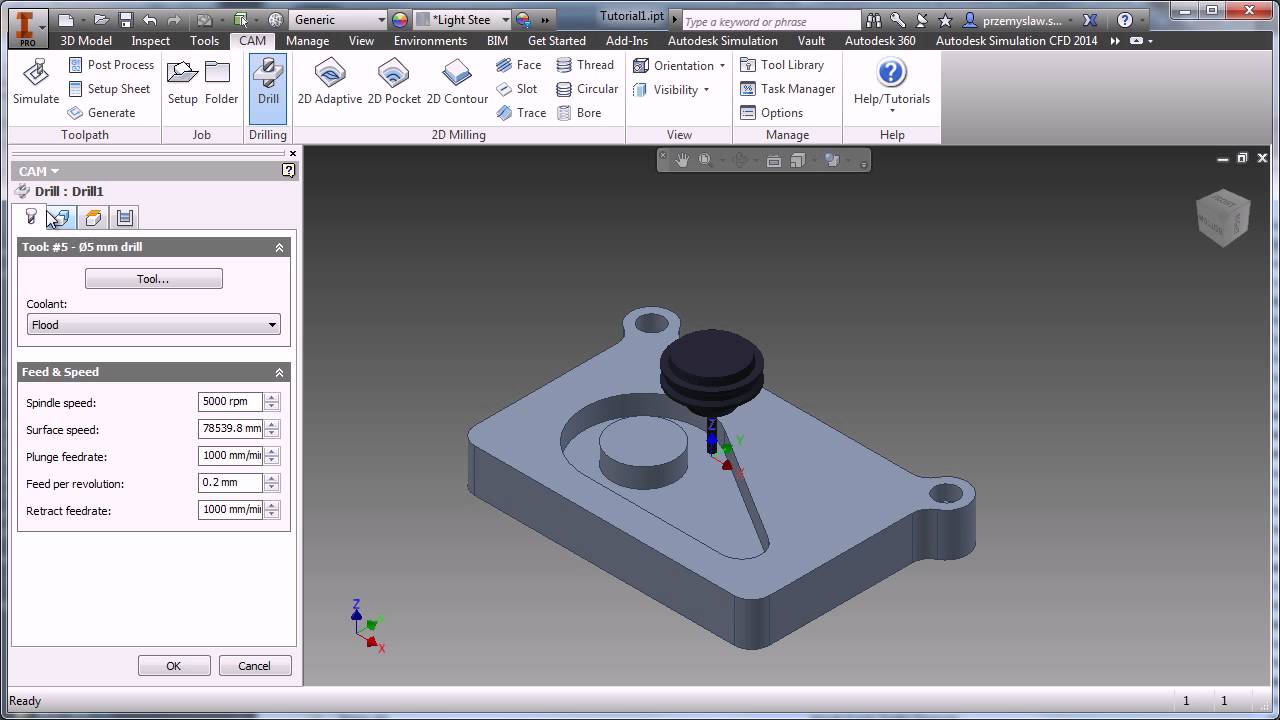This screenshot has width=1280, height=720.
Task: Open the Vault ribbon tab
Action: (811, 40)
